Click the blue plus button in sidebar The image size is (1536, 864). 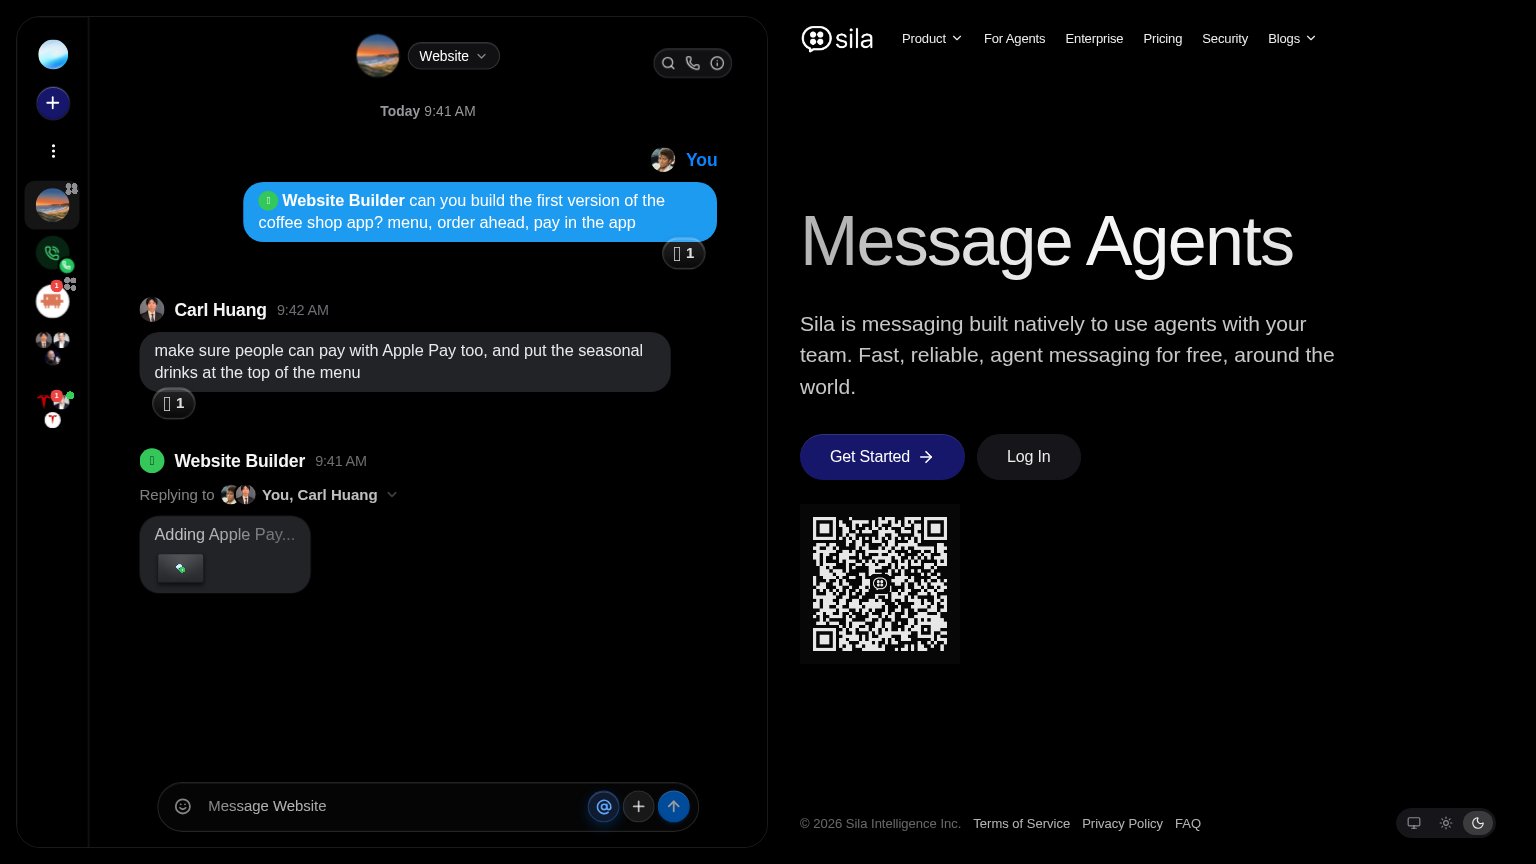pos(53,103)
